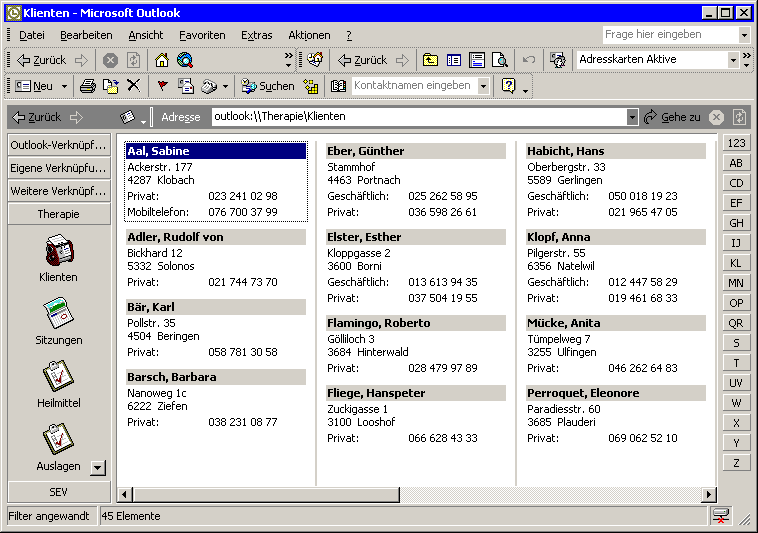Toggle the folder list icon
The image size is (758, 533).
click(x=454, y=60)
